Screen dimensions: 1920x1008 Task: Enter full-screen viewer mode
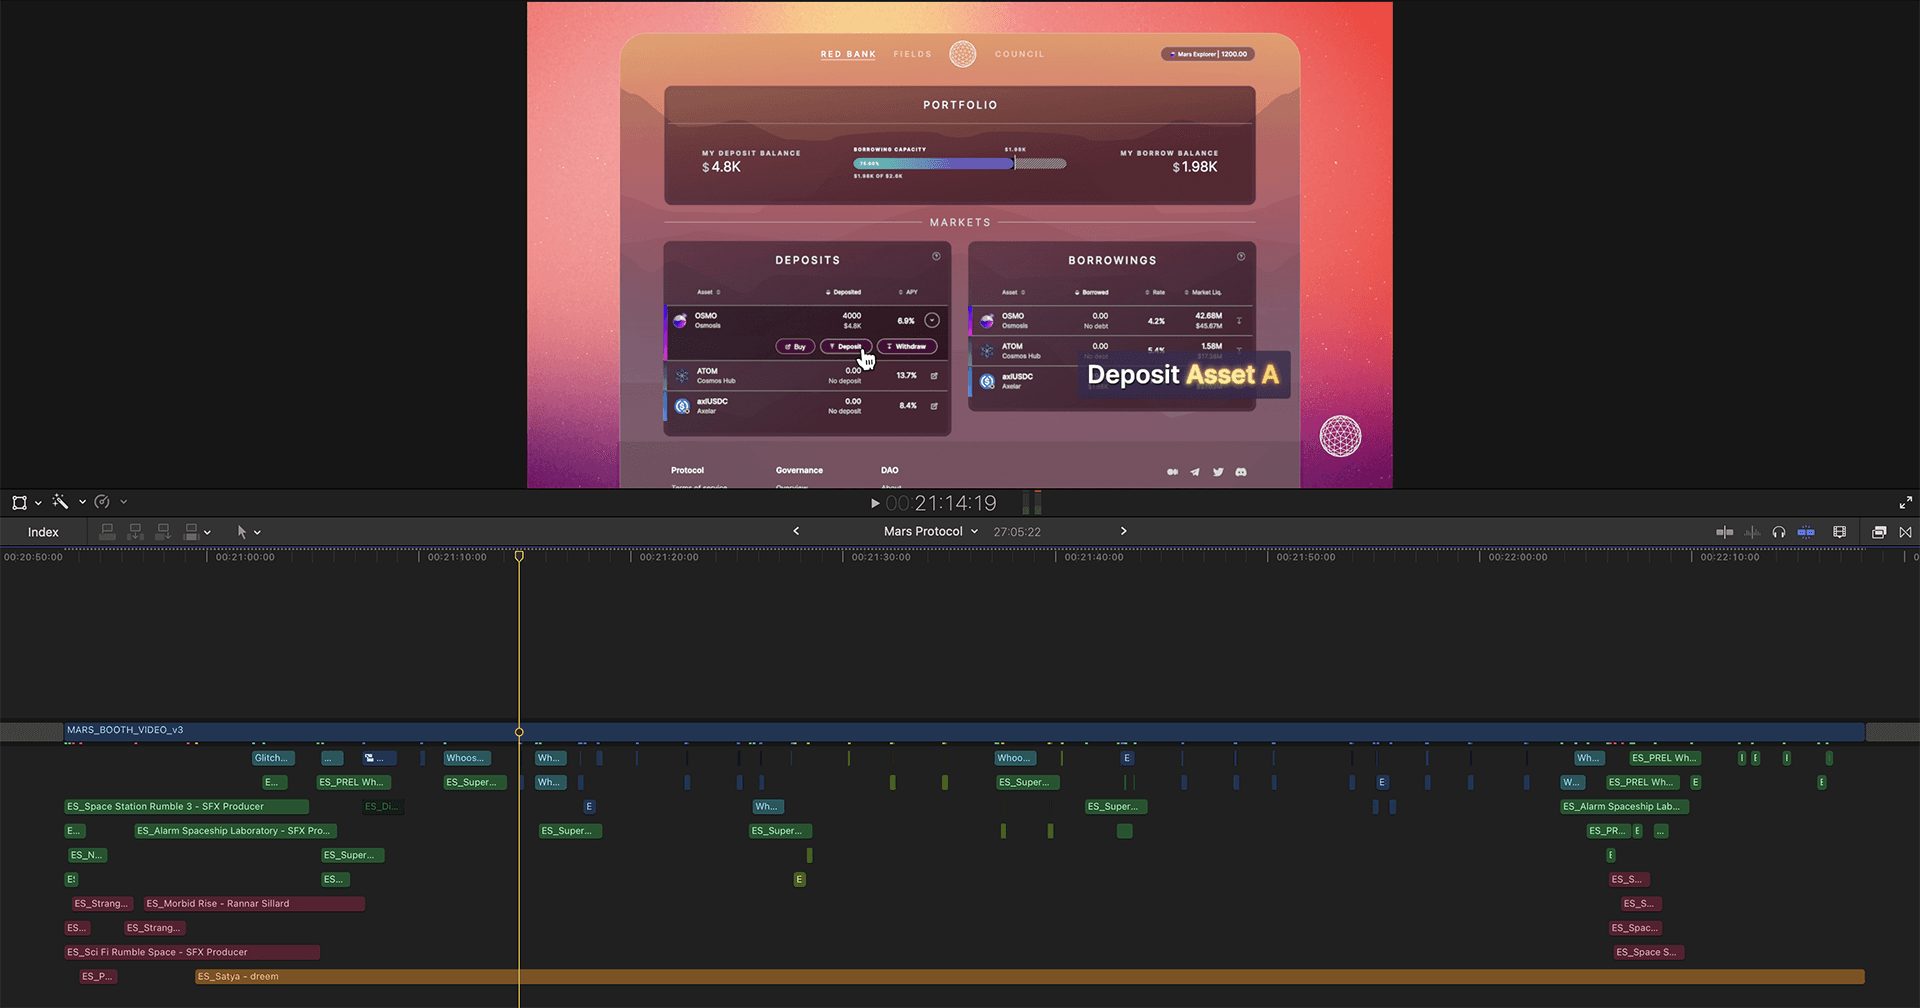point(1905,503)
